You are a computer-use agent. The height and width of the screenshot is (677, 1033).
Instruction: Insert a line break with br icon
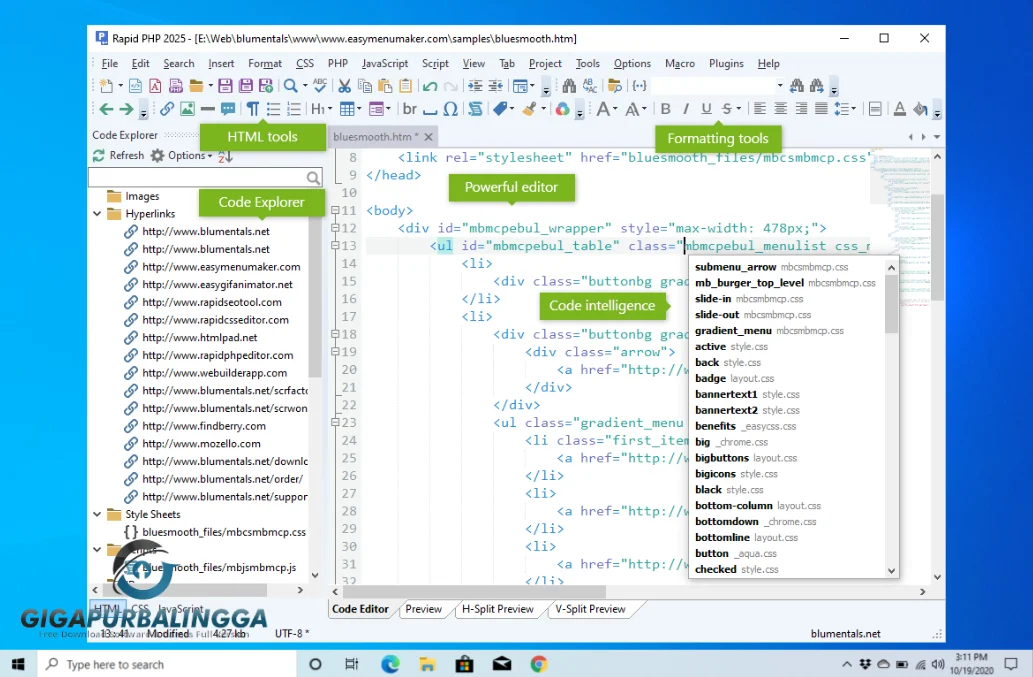410,109
